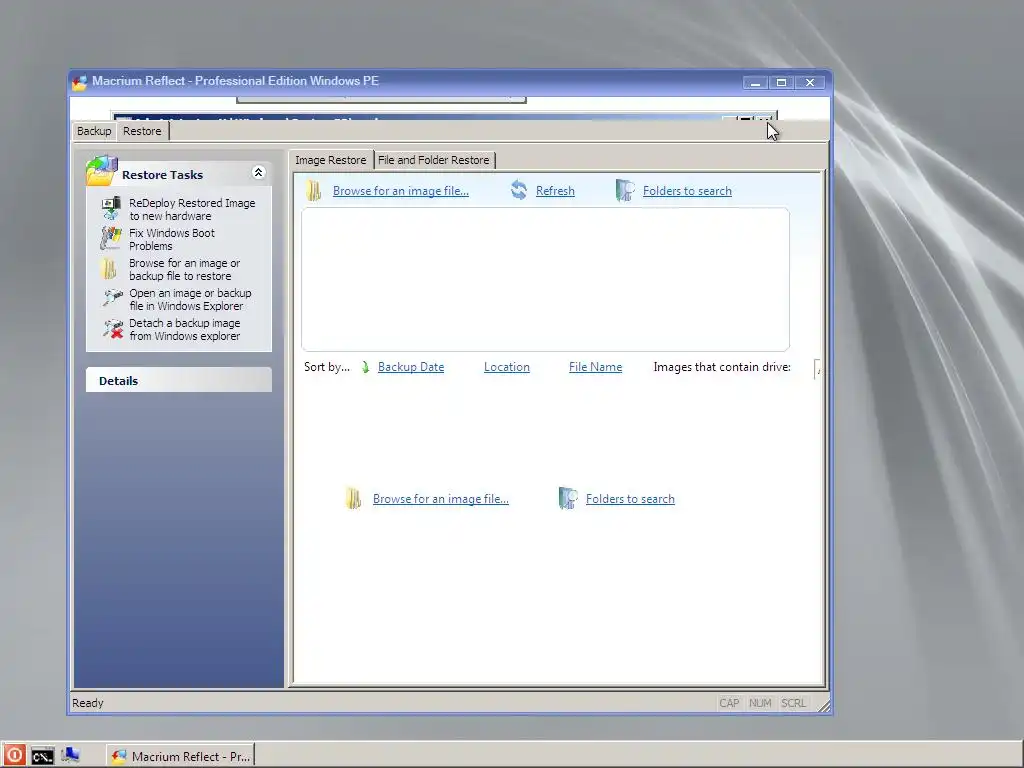Open the Images that contain drive dropdown

click(817, 369)
